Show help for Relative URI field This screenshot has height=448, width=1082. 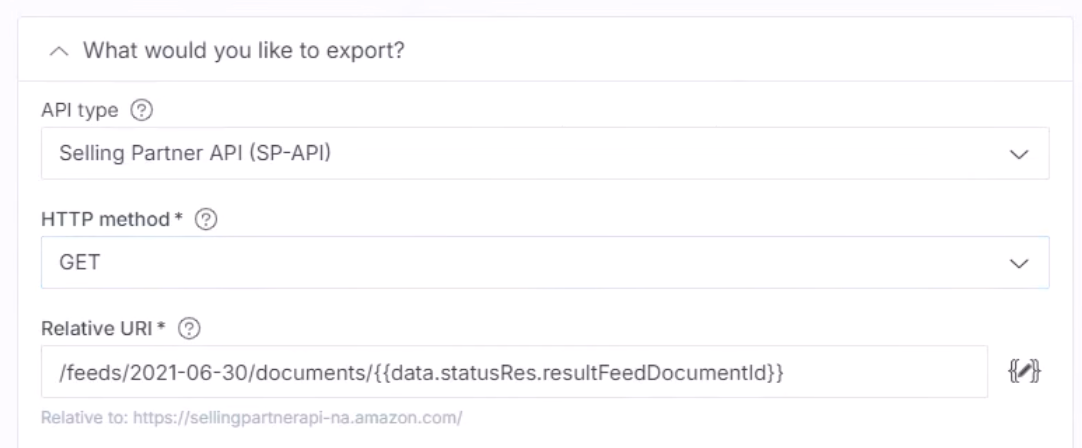pyautogui.click(x=188, y=329)
